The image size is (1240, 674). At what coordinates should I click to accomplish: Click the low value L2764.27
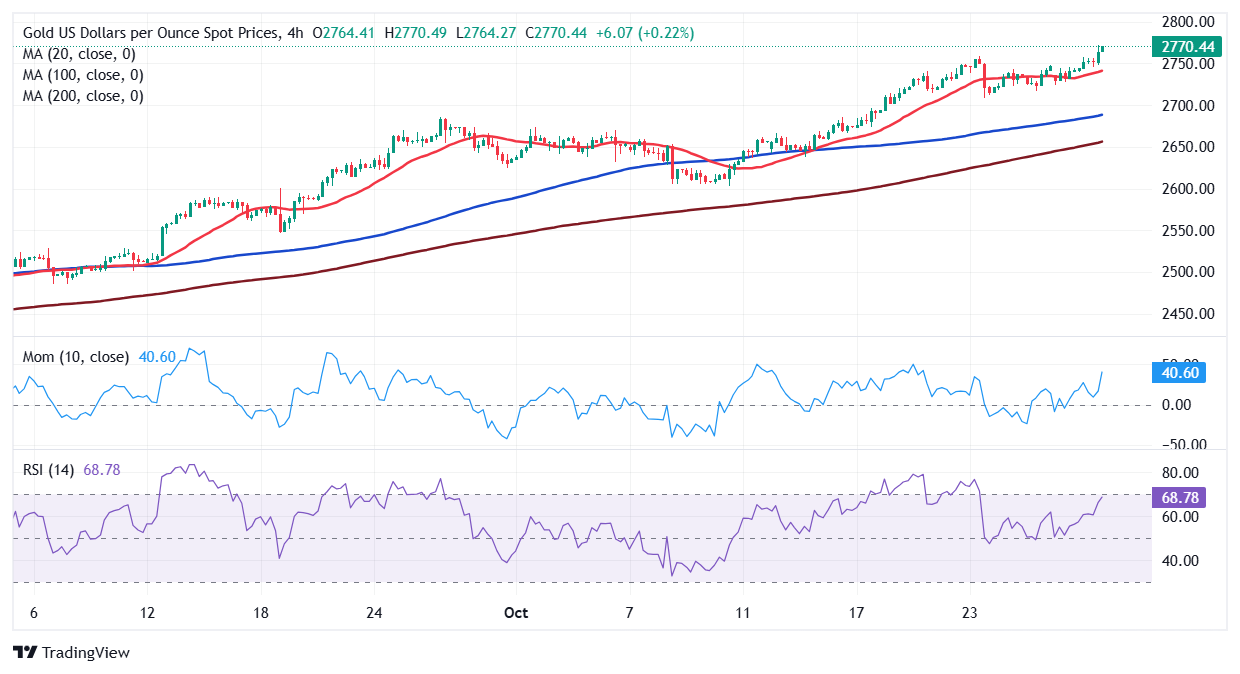coord(486,32)
